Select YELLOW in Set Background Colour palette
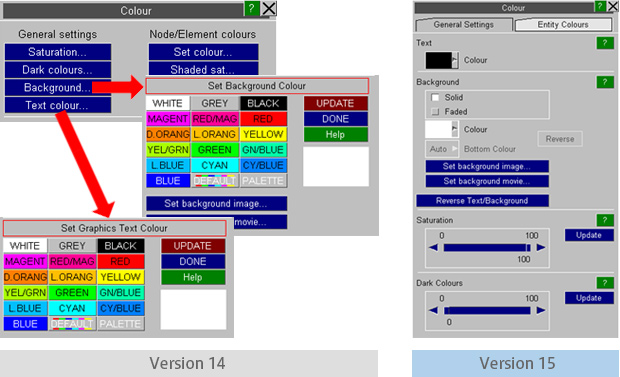This screenshot has width=620, height=377. coord(263,135)
